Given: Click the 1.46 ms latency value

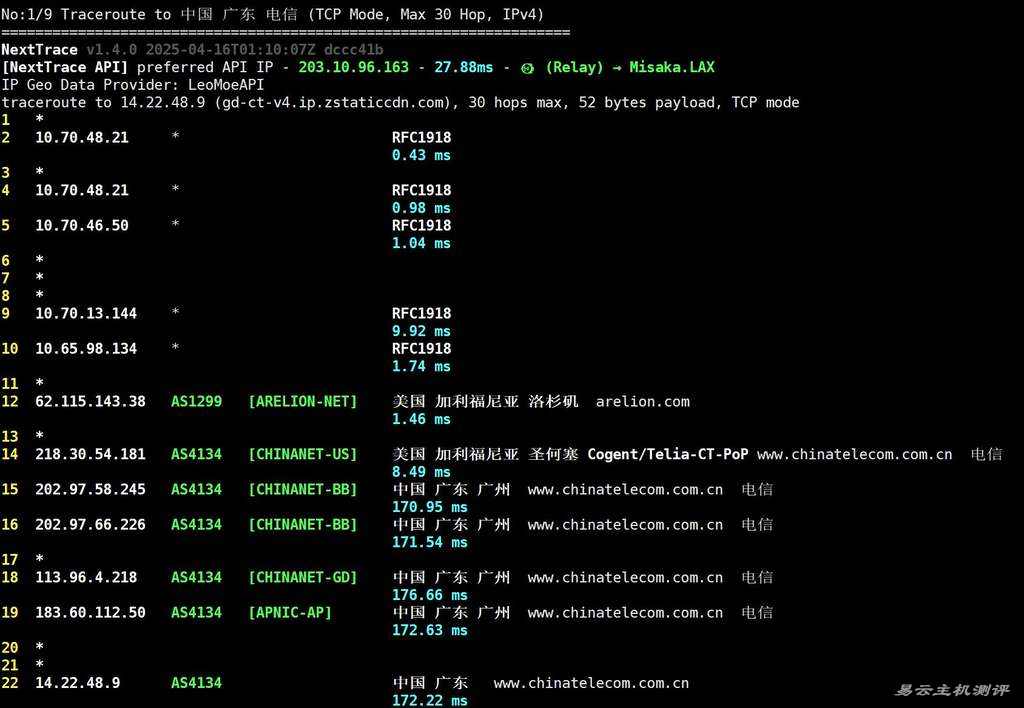Looking at the screenshot, I should point(421,419).
